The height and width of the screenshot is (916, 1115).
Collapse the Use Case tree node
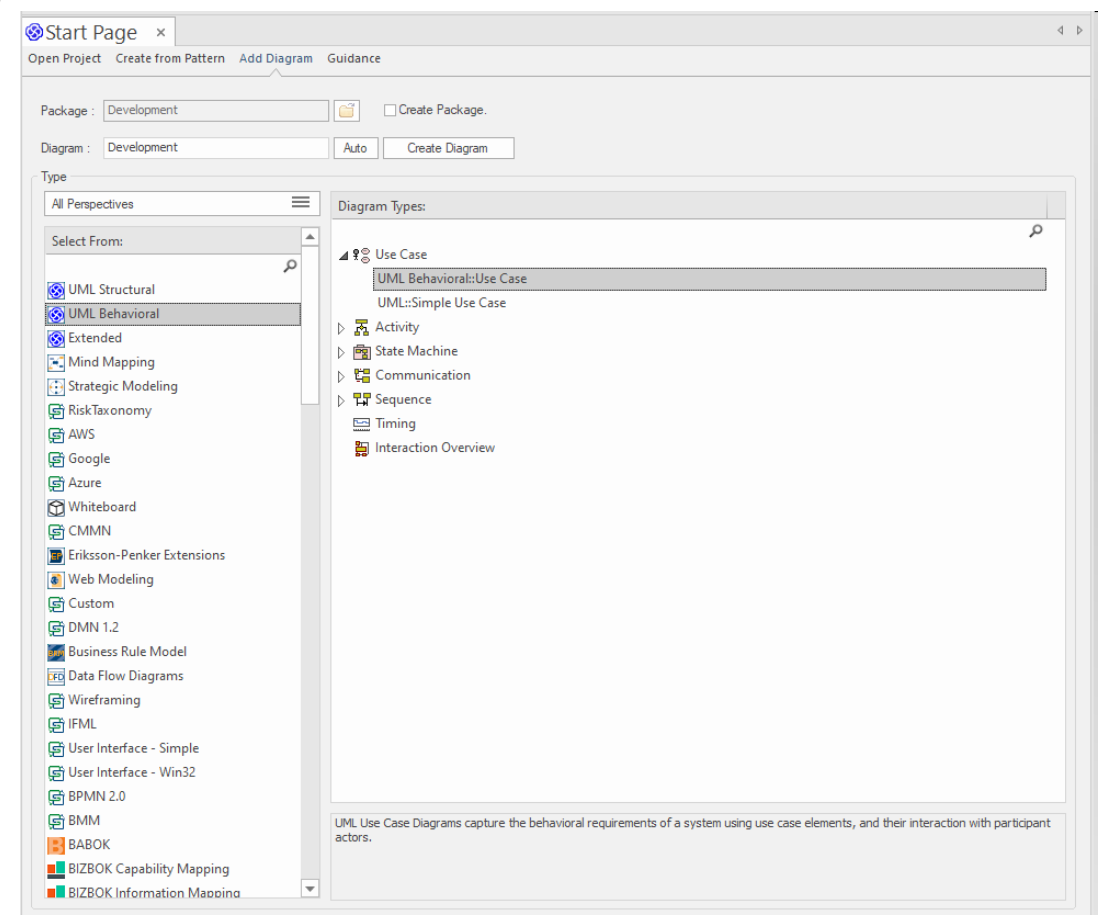coord(343,255)
